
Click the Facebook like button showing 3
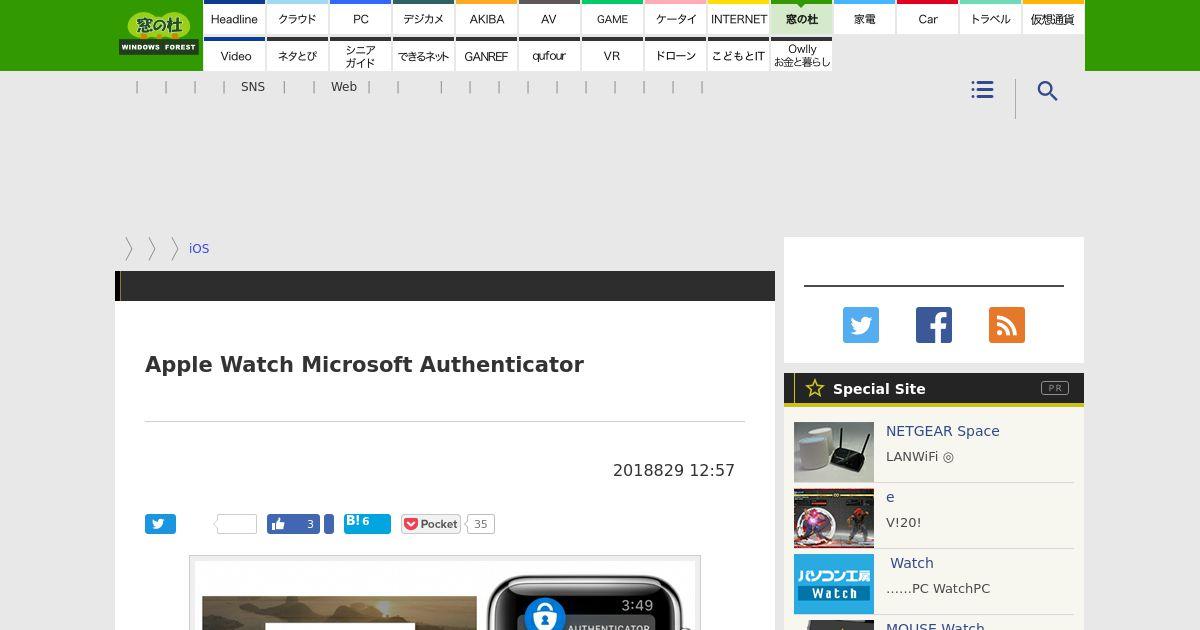293,524
